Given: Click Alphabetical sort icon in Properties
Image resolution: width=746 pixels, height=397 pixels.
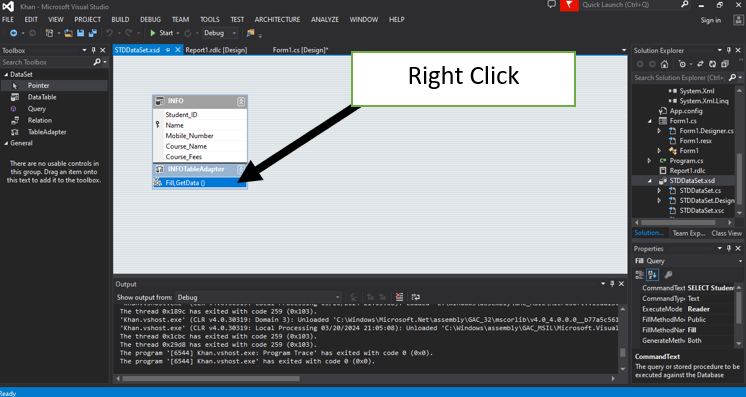Looking at the screenshot, I should (x=652, y=275).
